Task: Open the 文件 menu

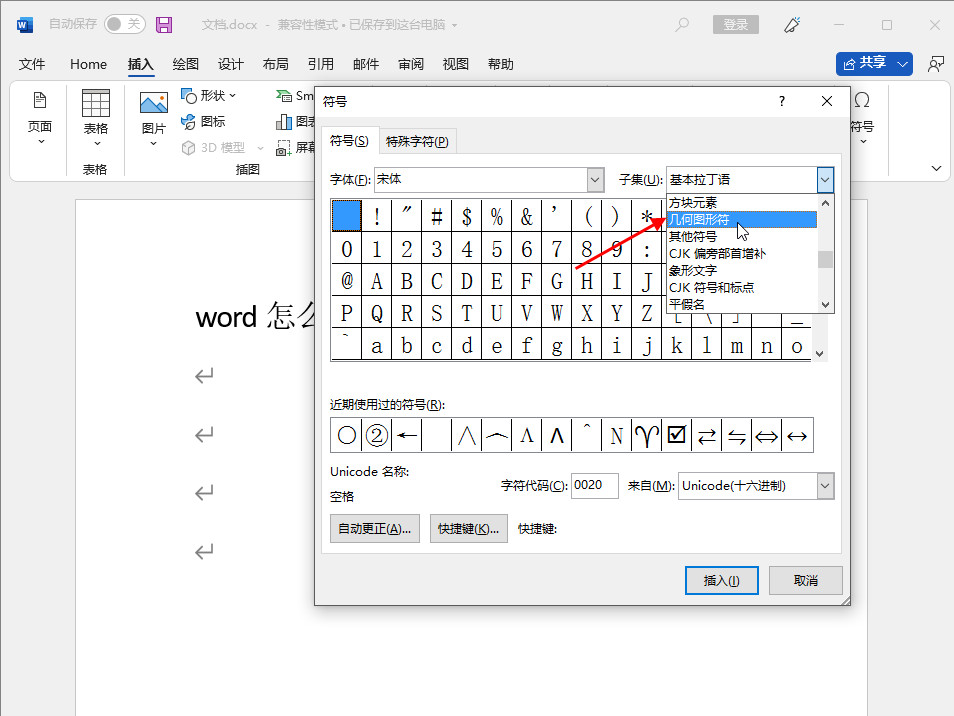Action: [32, 64]
